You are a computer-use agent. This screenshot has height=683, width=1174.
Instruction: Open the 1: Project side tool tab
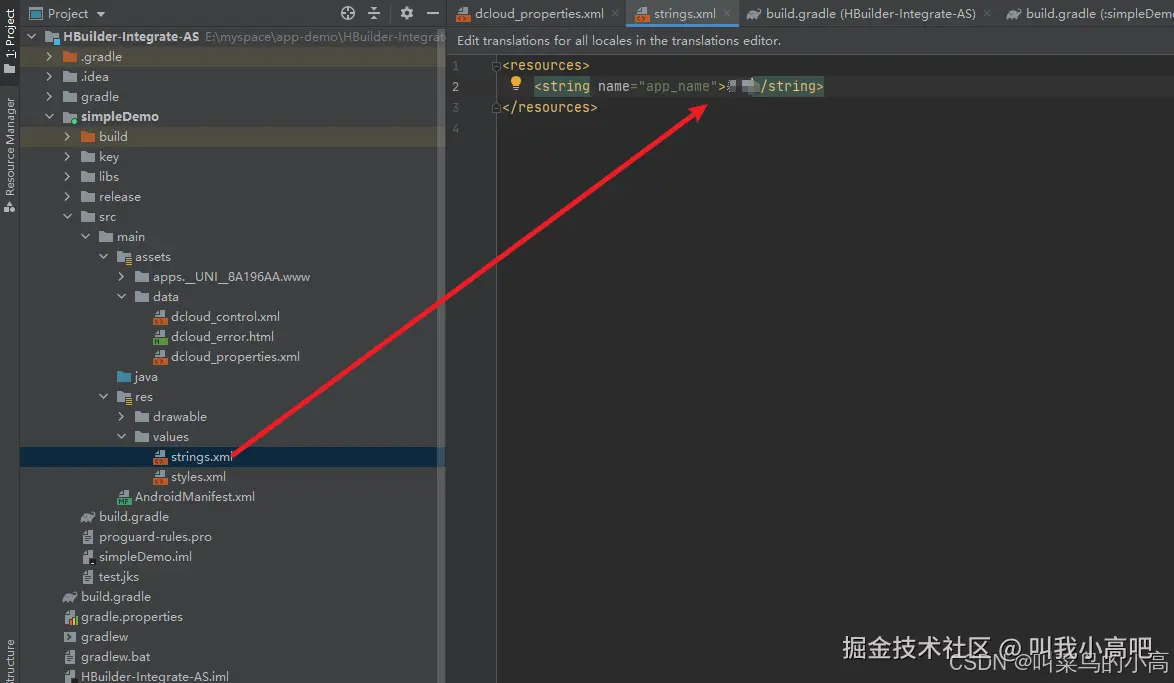click(x=10, y=40)
